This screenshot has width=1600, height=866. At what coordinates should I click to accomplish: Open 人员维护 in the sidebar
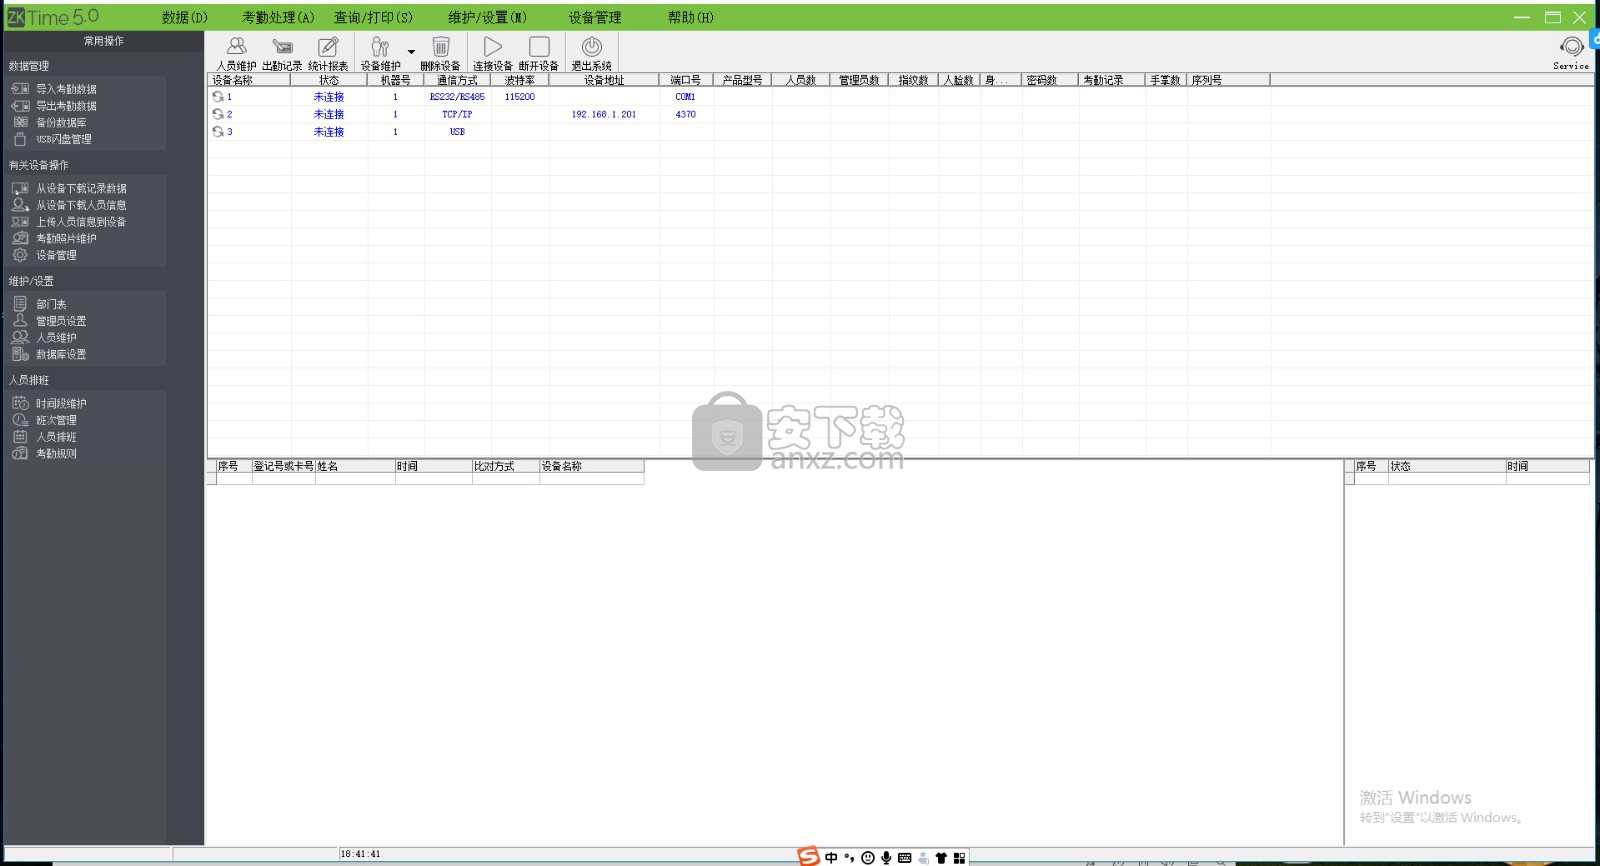click(56, 338)
